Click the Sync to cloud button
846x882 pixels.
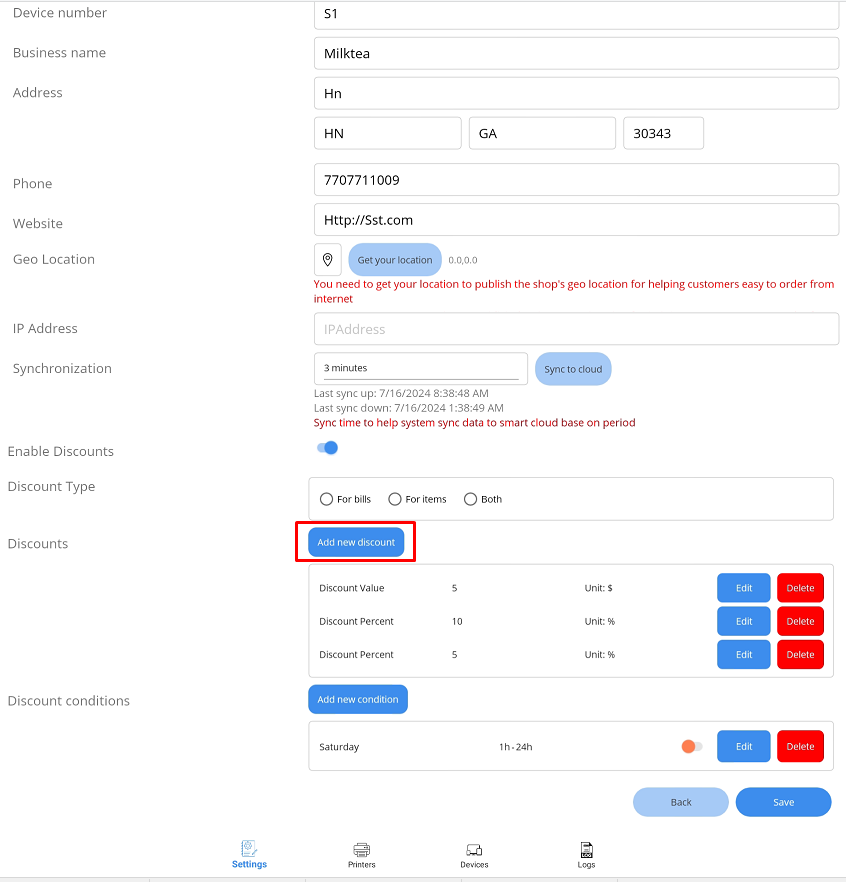pyautogui.click(x=573, y=369)
